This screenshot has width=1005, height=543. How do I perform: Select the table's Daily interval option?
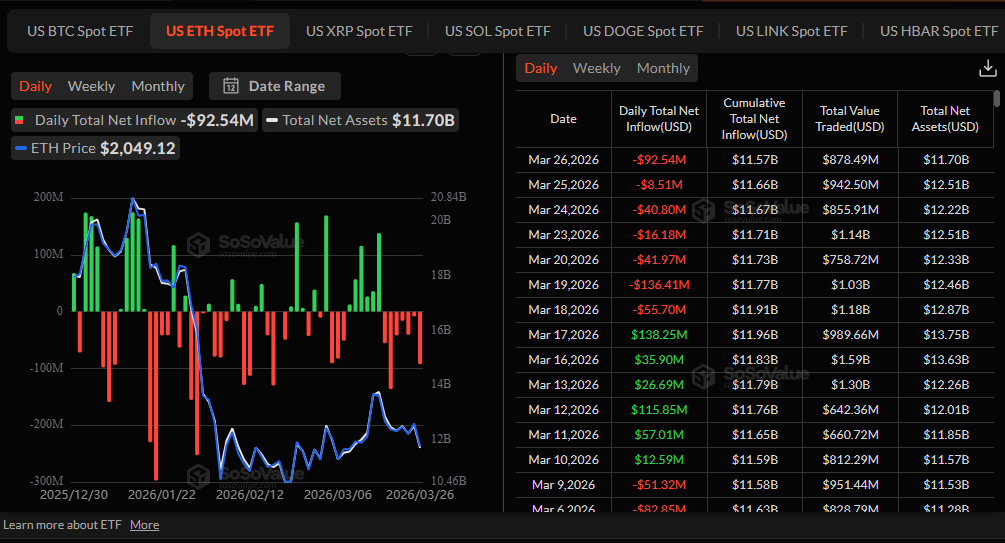pyautogui.click(x=540, y=68)
